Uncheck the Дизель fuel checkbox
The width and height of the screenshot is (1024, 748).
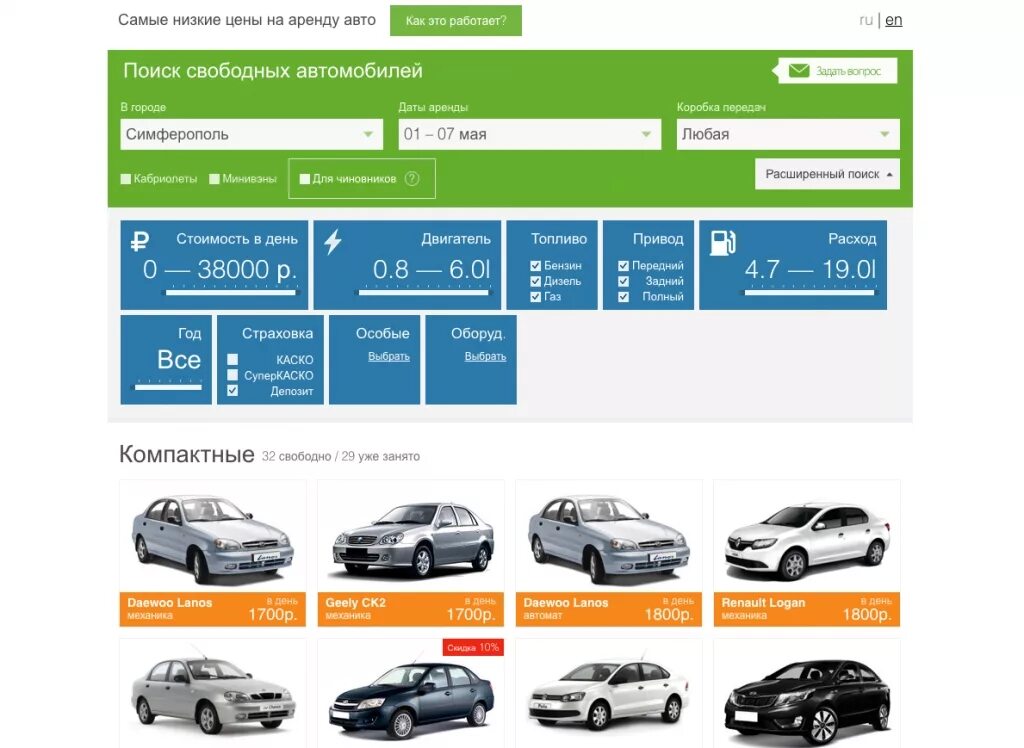(x=536, y=282)
